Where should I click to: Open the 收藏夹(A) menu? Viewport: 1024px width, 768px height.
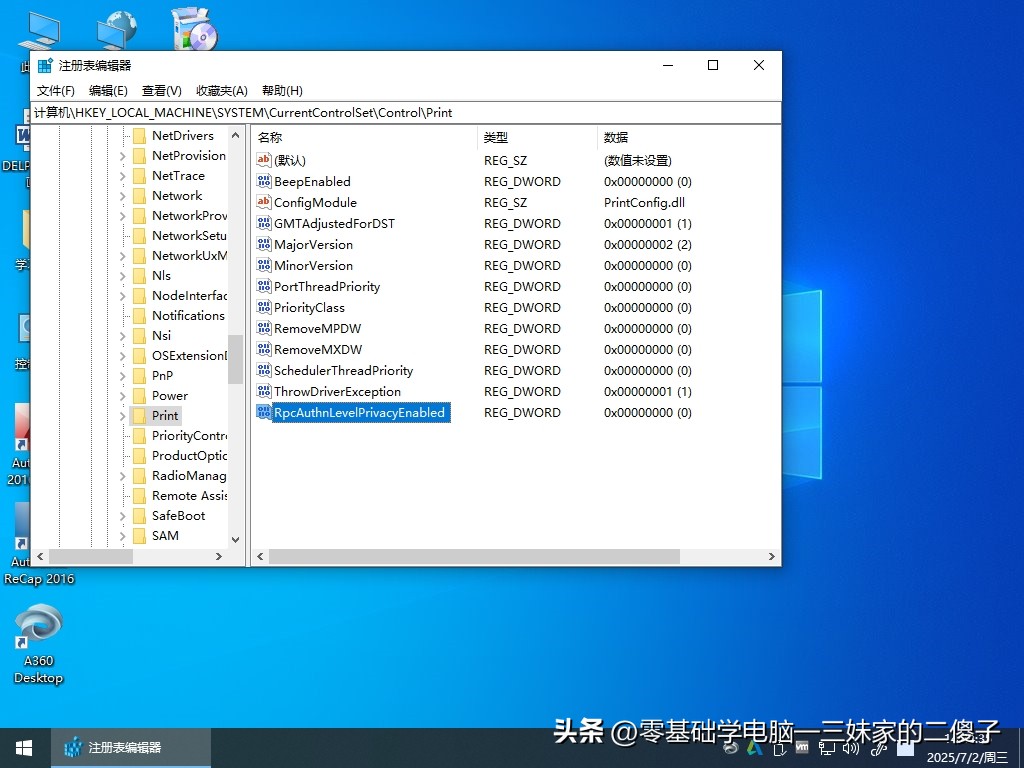221,90
